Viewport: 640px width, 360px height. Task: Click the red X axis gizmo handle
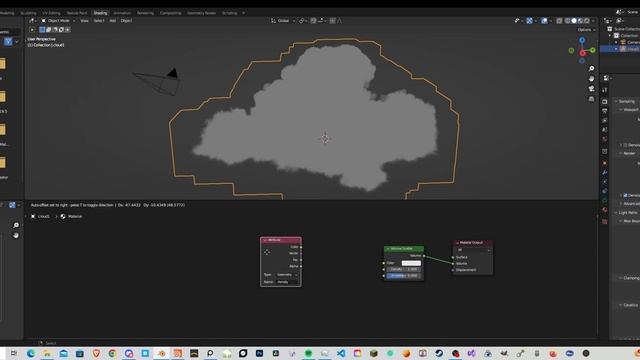(x=583, y=53)
